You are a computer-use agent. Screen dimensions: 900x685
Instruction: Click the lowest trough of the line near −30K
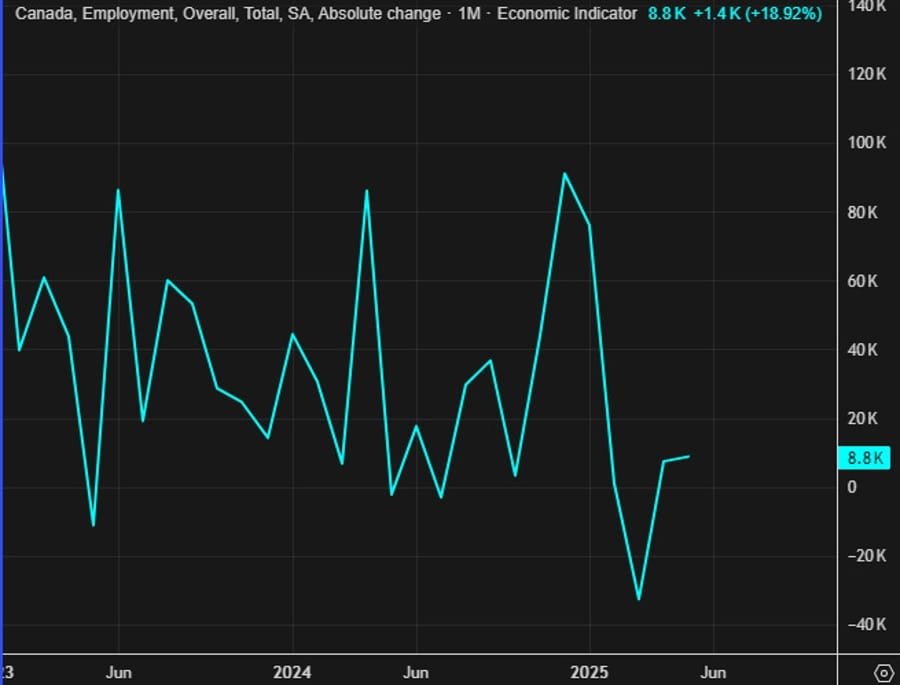coord(638,599)
